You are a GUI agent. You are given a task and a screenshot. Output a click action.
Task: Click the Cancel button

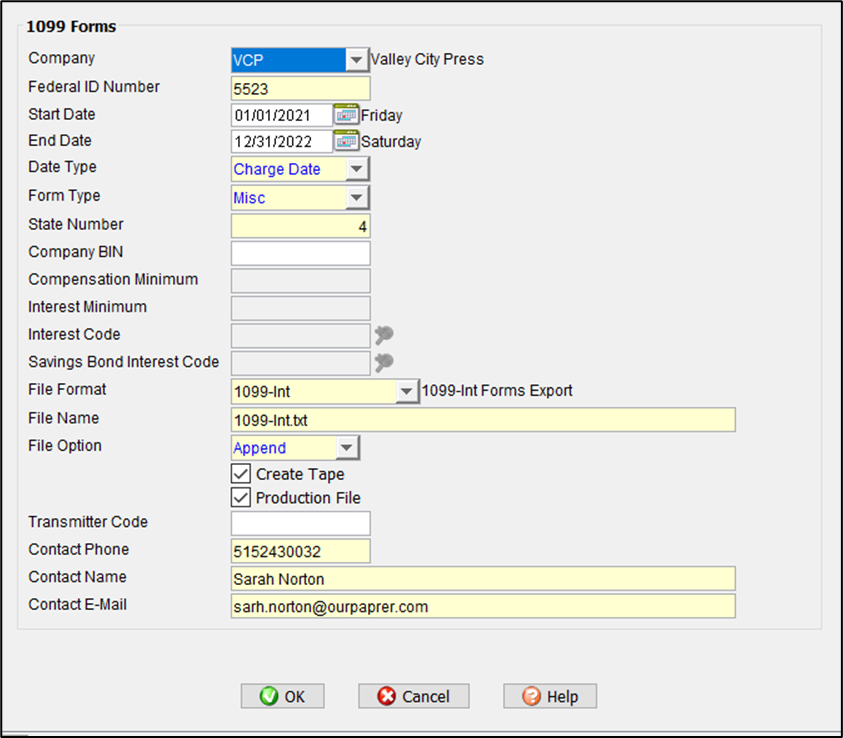(414, 697)
